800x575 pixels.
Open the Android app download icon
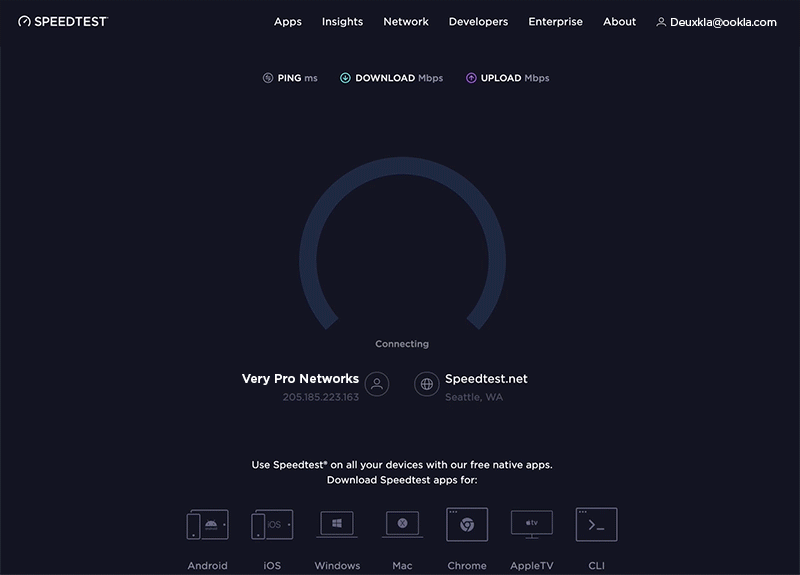[207, 524]
